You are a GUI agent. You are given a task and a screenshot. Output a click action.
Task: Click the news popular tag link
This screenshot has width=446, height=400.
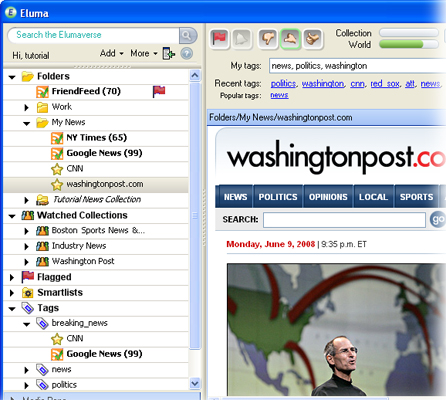tap(279, 95)
